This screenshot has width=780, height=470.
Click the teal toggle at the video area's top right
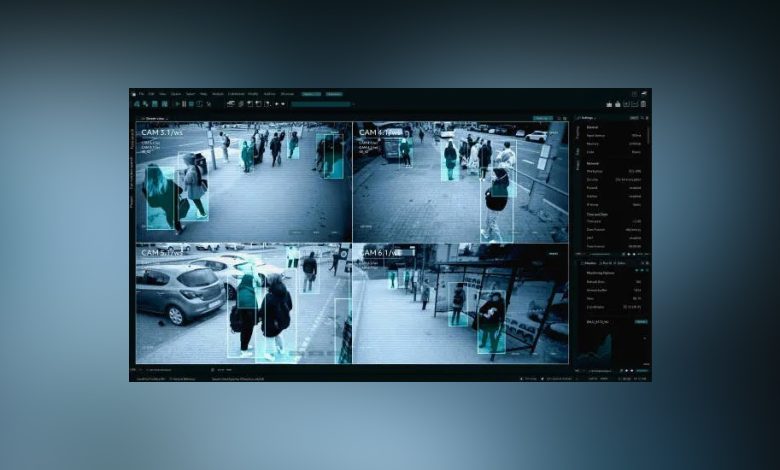(543, 118)
